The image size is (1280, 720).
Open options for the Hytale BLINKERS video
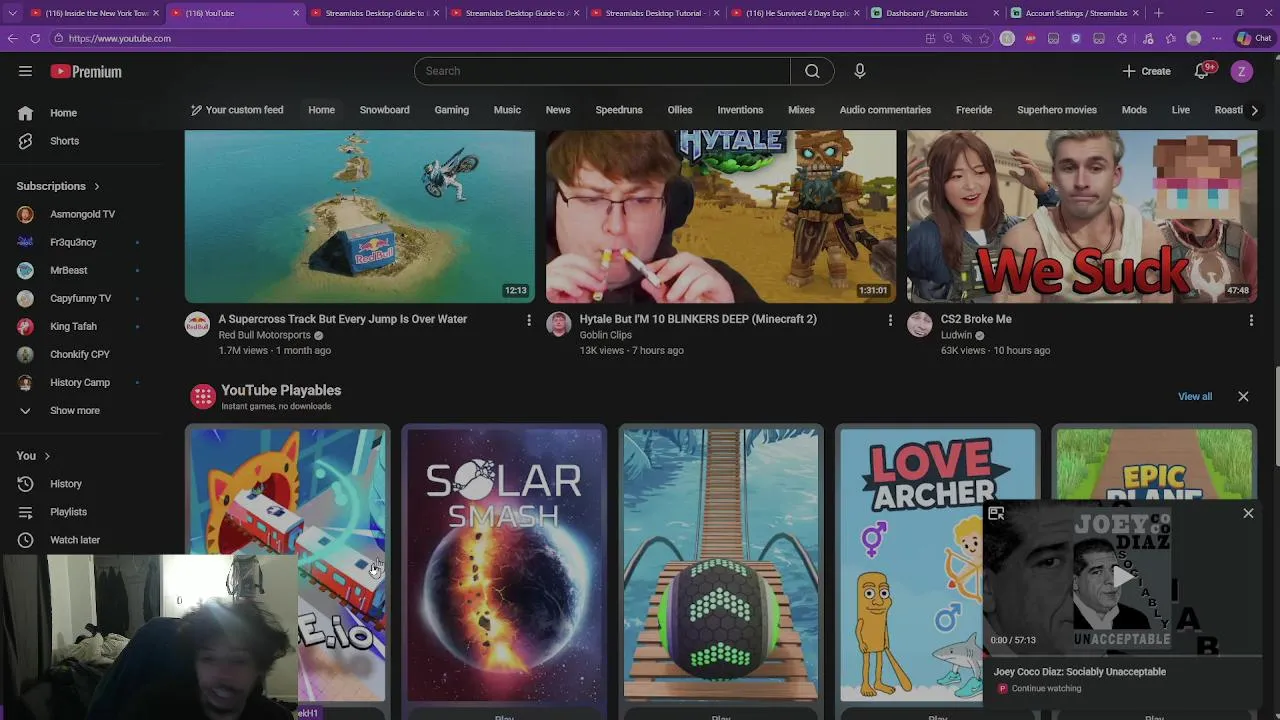pos(890,320)
